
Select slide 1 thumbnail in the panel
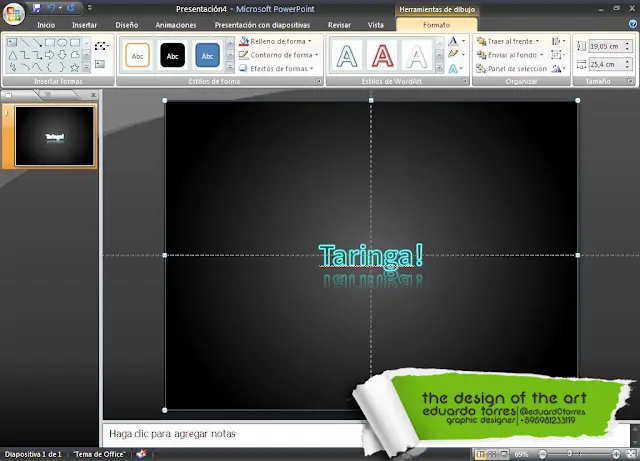coord(55,135)
